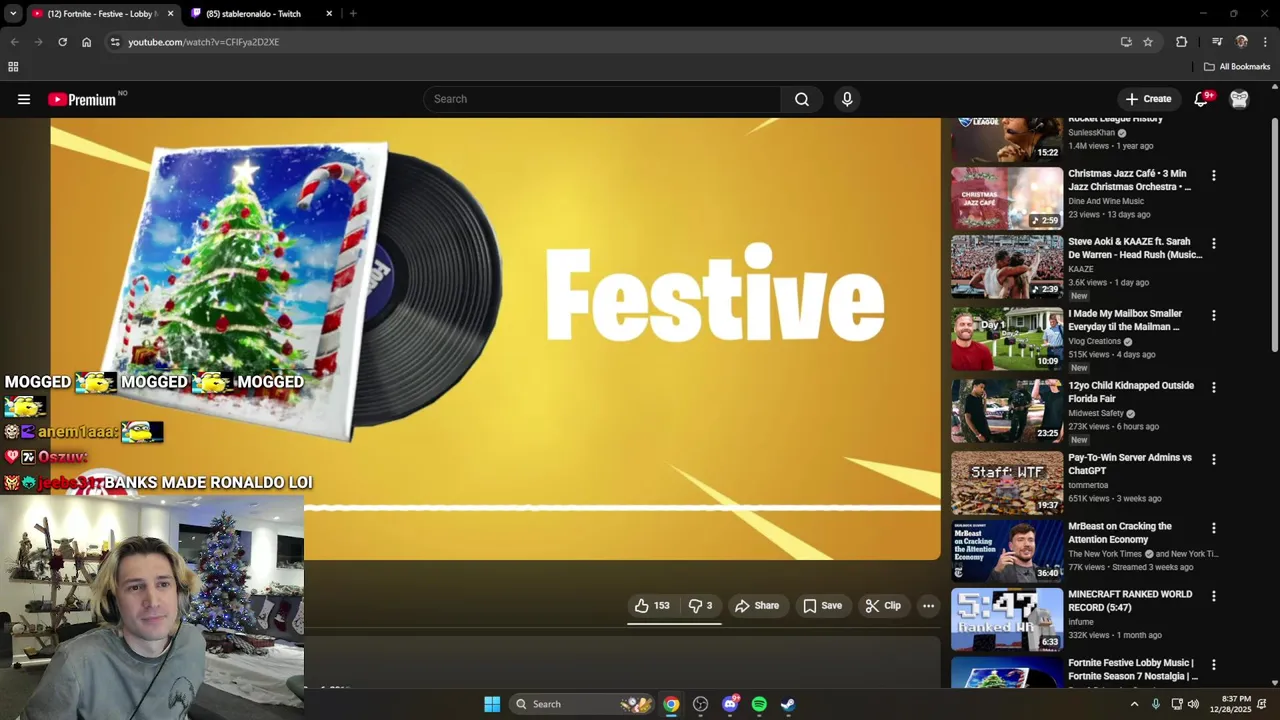Close the stableronaldo Twitch tab
Image resolution: width=1280 pixels, height=720 pixels.
[329, 14]
